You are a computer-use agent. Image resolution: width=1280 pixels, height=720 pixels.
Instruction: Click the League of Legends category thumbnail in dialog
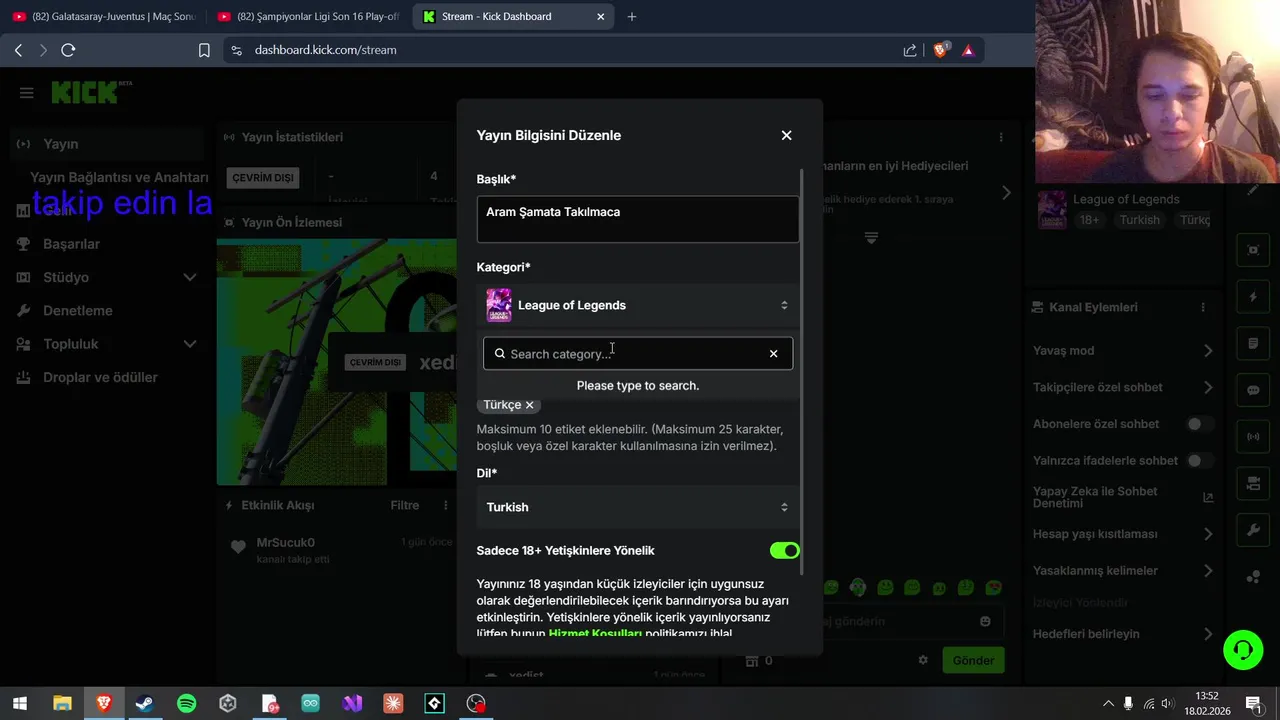(x=499, y=305)
